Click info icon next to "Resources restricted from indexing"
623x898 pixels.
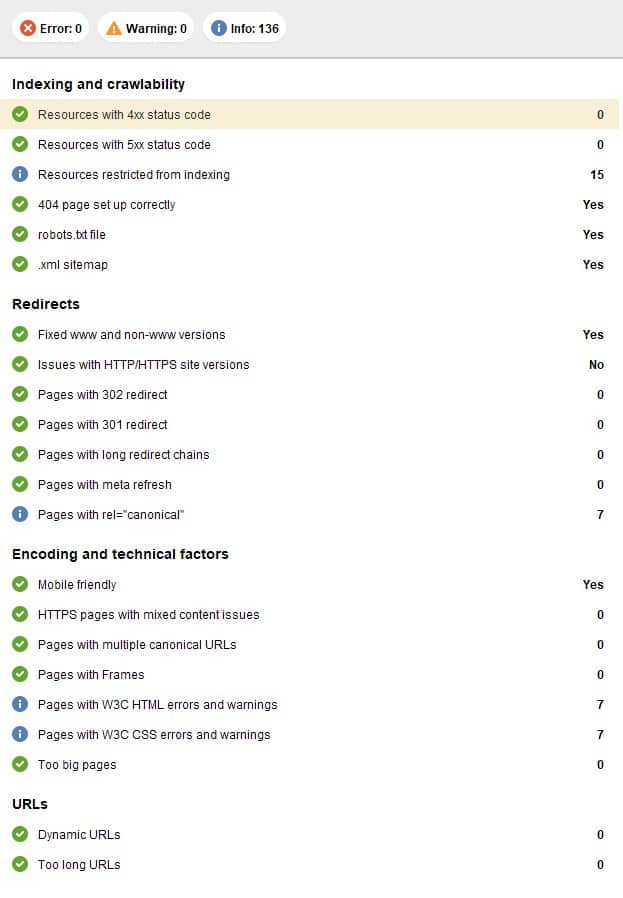click(19, 174)
